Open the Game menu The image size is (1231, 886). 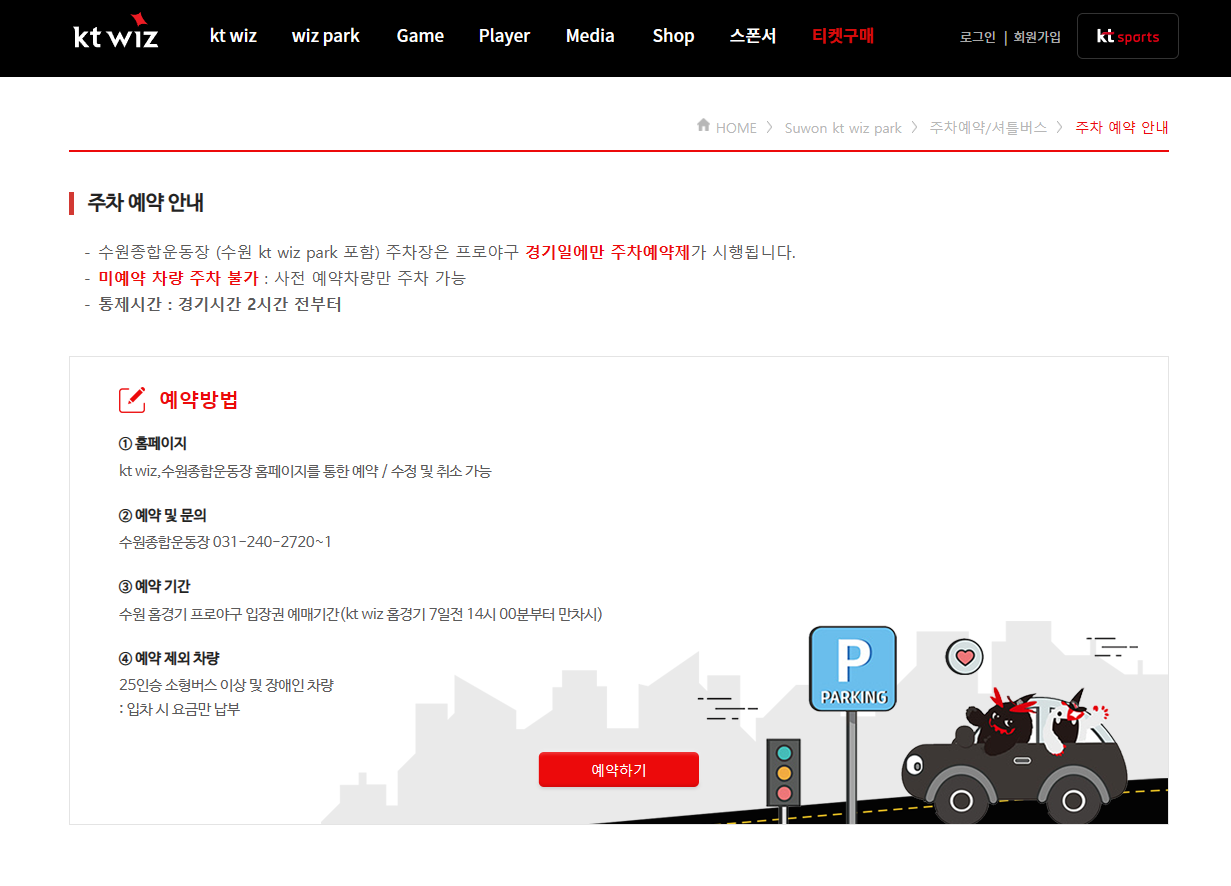[420, 36]
